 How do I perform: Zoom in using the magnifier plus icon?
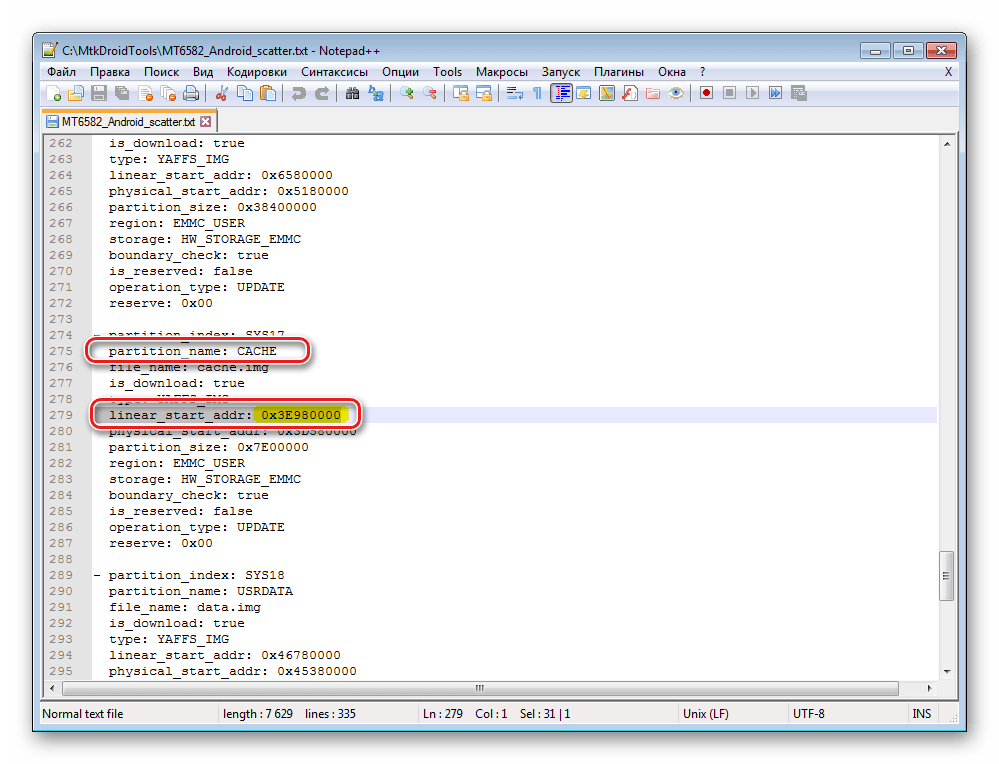(406, 94)
